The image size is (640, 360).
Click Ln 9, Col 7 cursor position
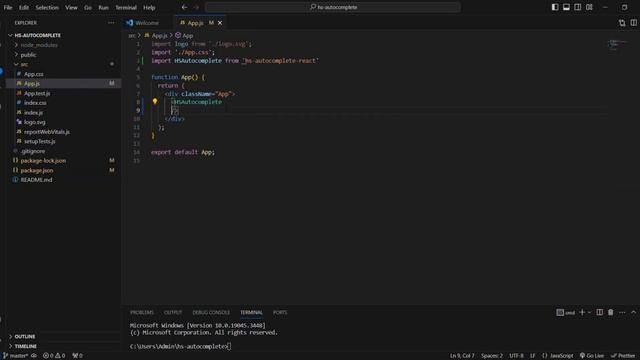(x=462, y=356)
